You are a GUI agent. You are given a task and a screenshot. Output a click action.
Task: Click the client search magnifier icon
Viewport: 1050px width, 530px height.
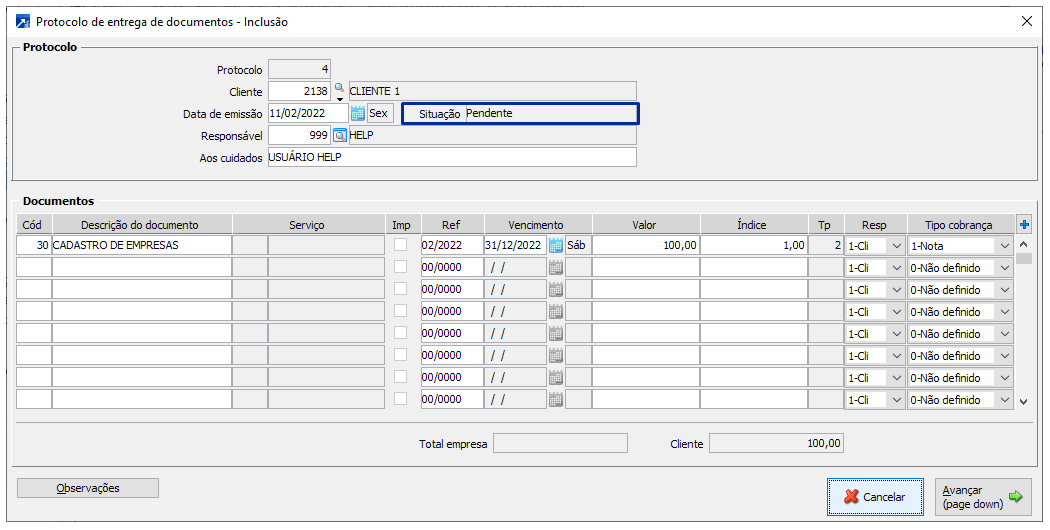pyautogui.click(x=339, y=90)
